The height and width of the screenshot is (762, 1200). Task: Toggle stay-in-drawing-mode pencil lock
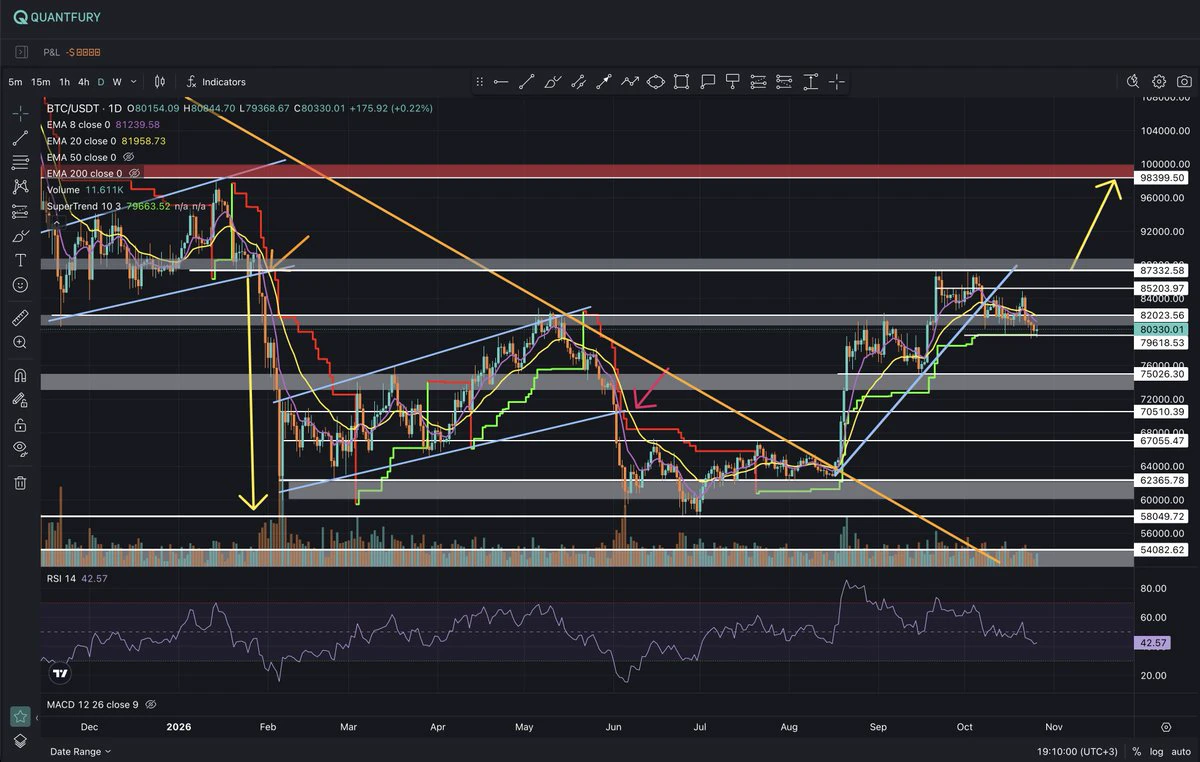20,400
